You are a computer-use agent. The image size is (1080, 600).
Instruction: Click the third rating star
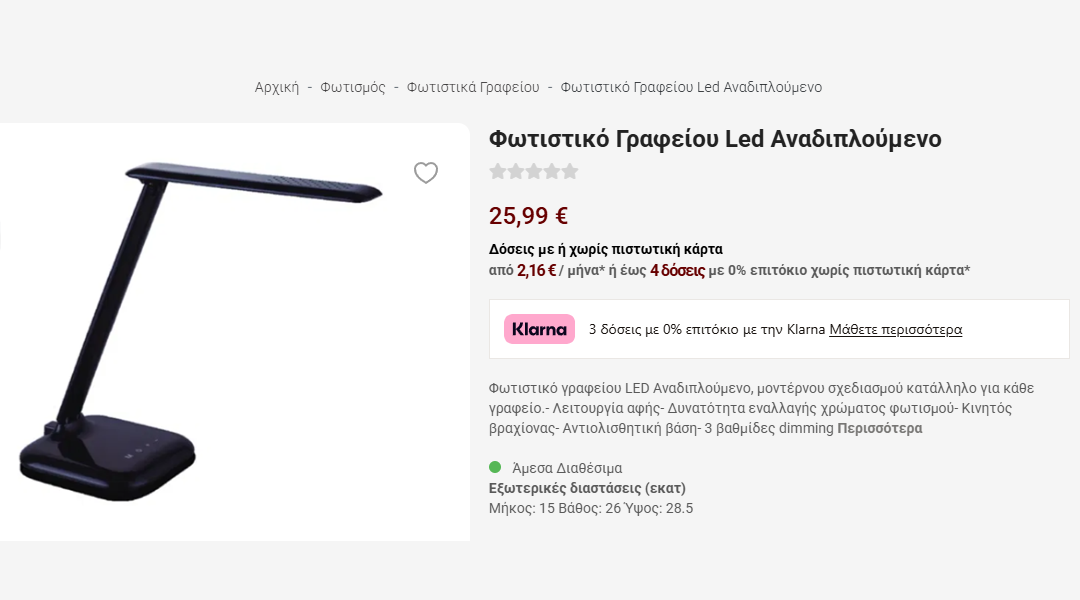(x=534, y=171)
